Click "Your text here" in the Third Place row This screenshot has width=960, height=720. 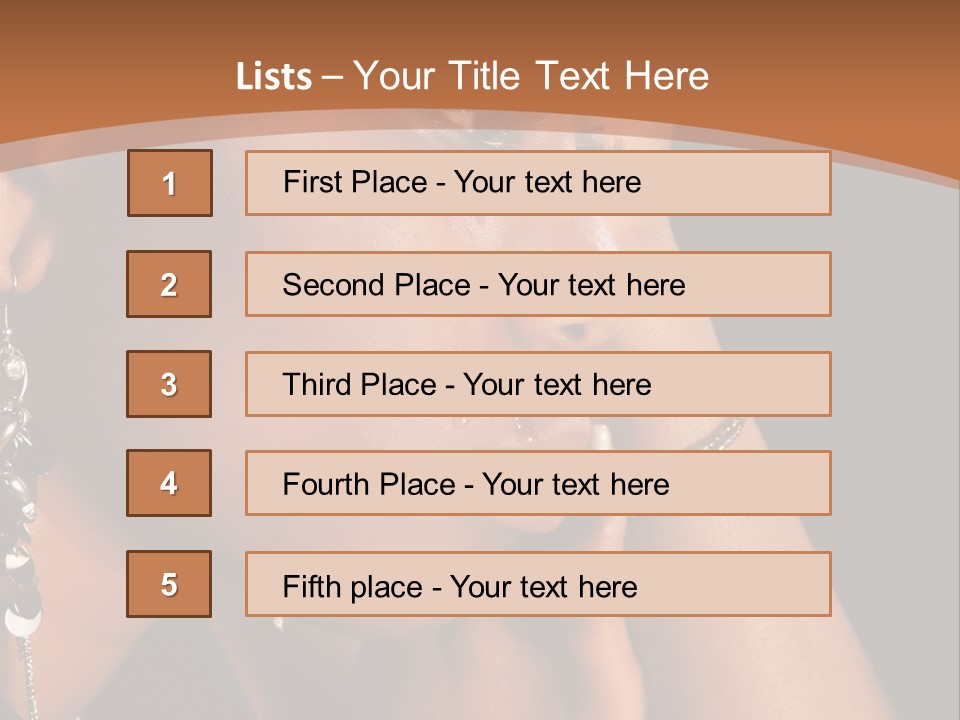coord(557,385)
